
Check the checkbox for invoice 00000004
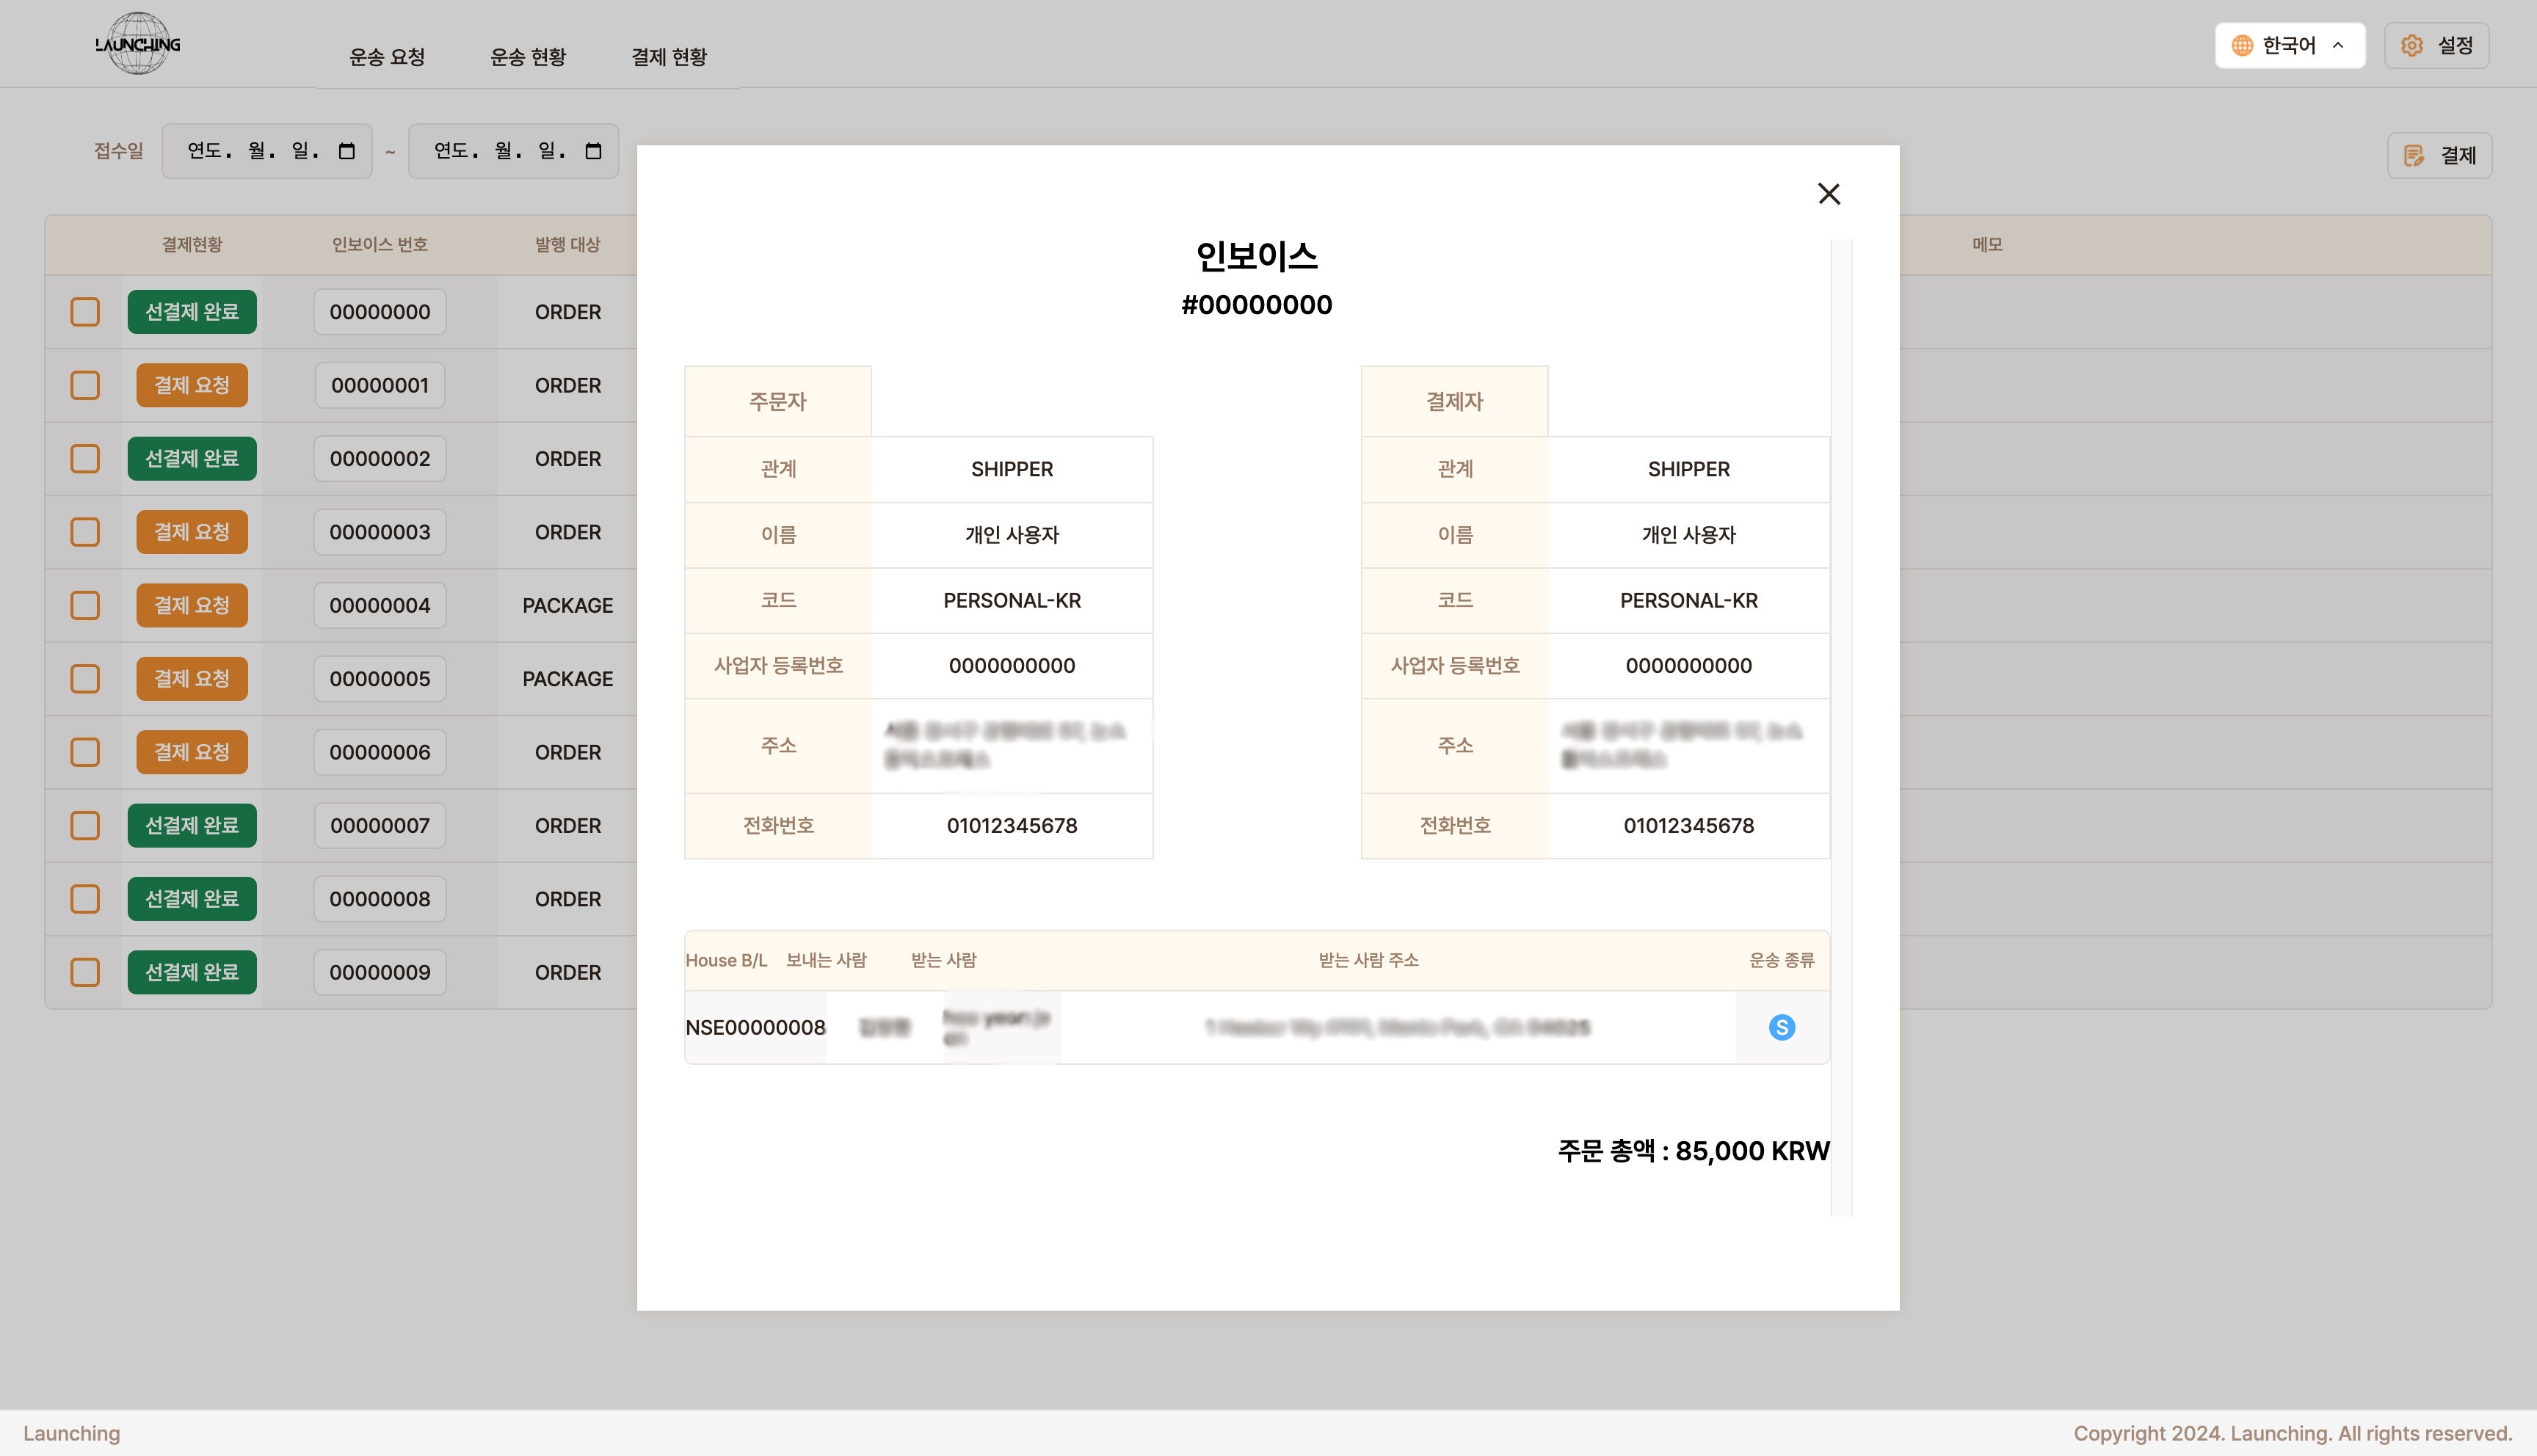point(85,605)
